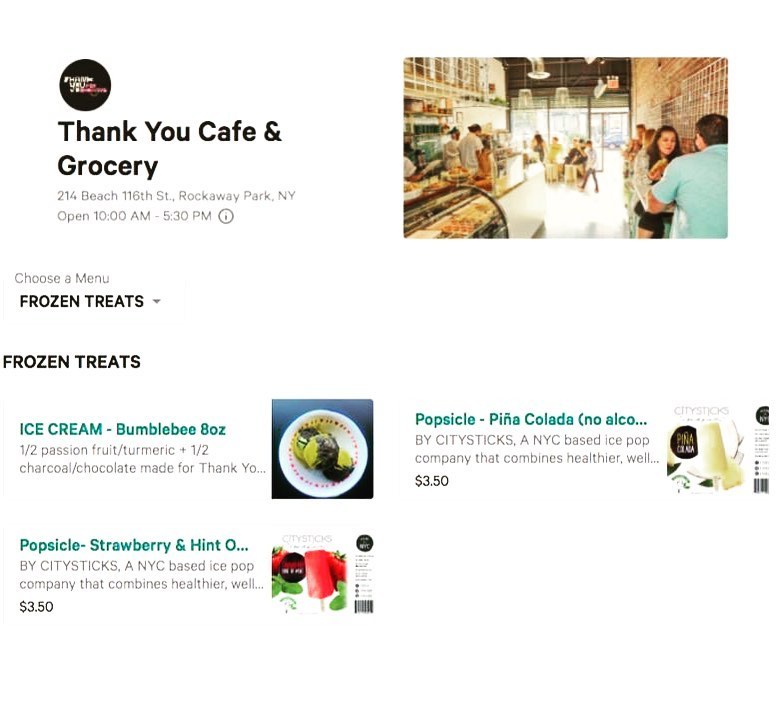The width and height of the screenshot is (781, 719).
Task: Open Popsicle - Strawberry item title
Action: tap(133, 545)
